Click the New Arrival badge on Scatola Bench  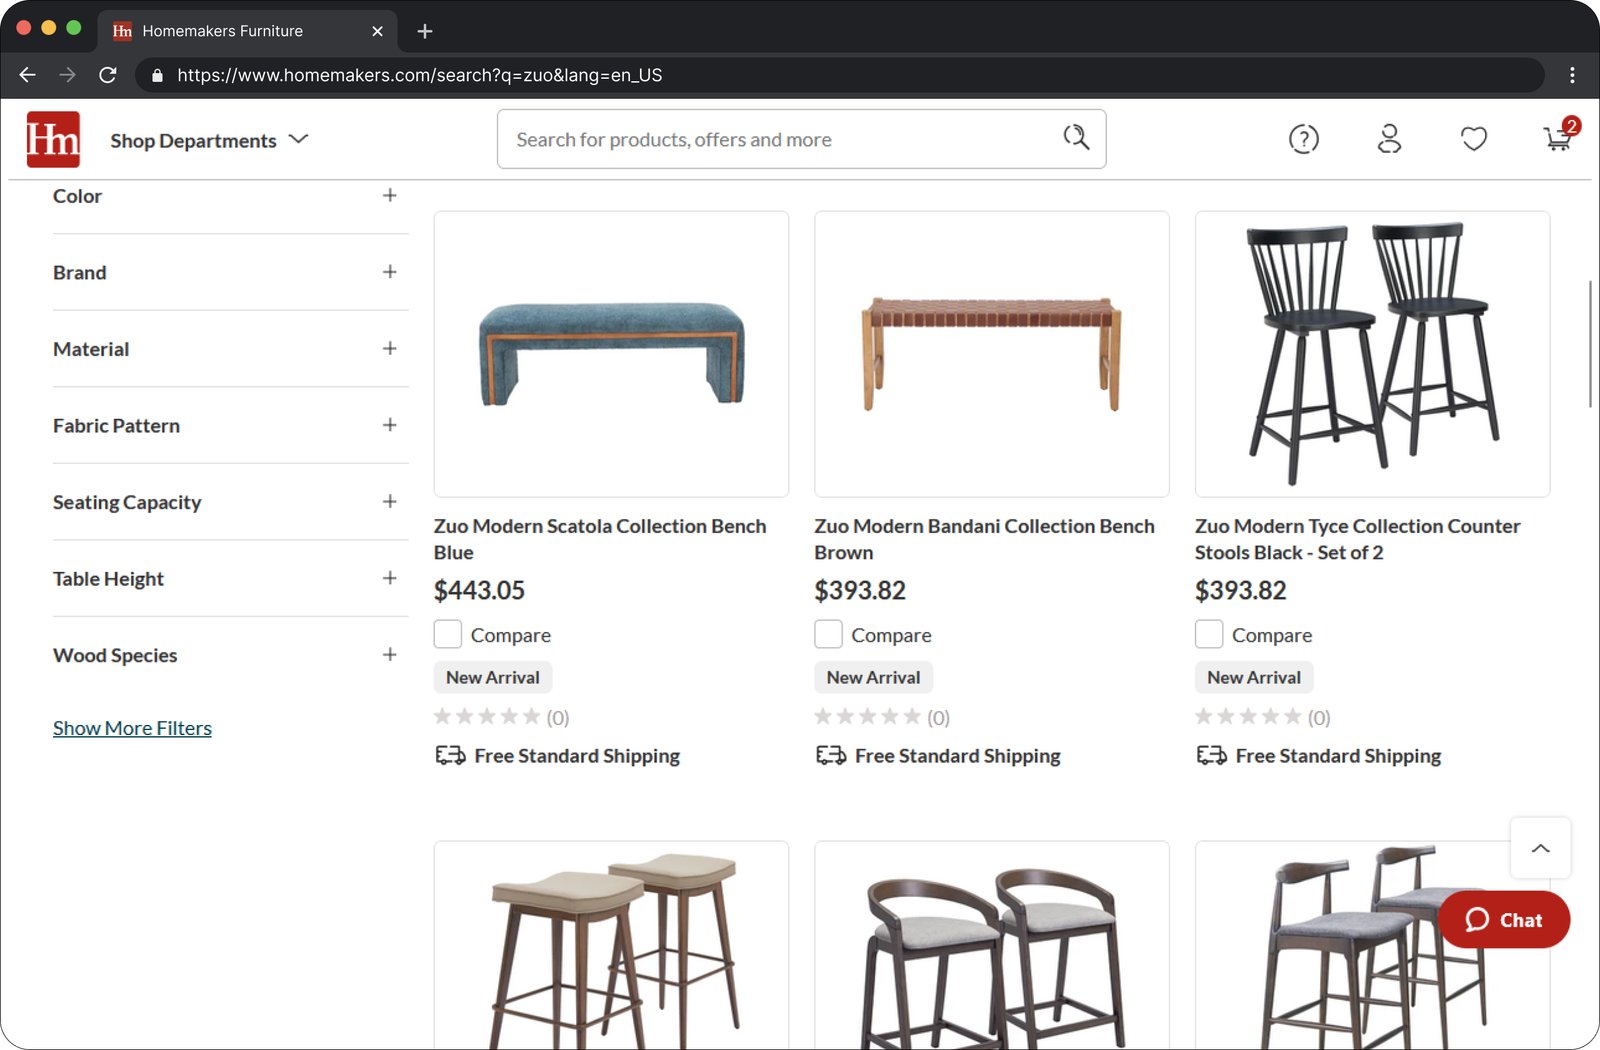(x=493, y=677)
